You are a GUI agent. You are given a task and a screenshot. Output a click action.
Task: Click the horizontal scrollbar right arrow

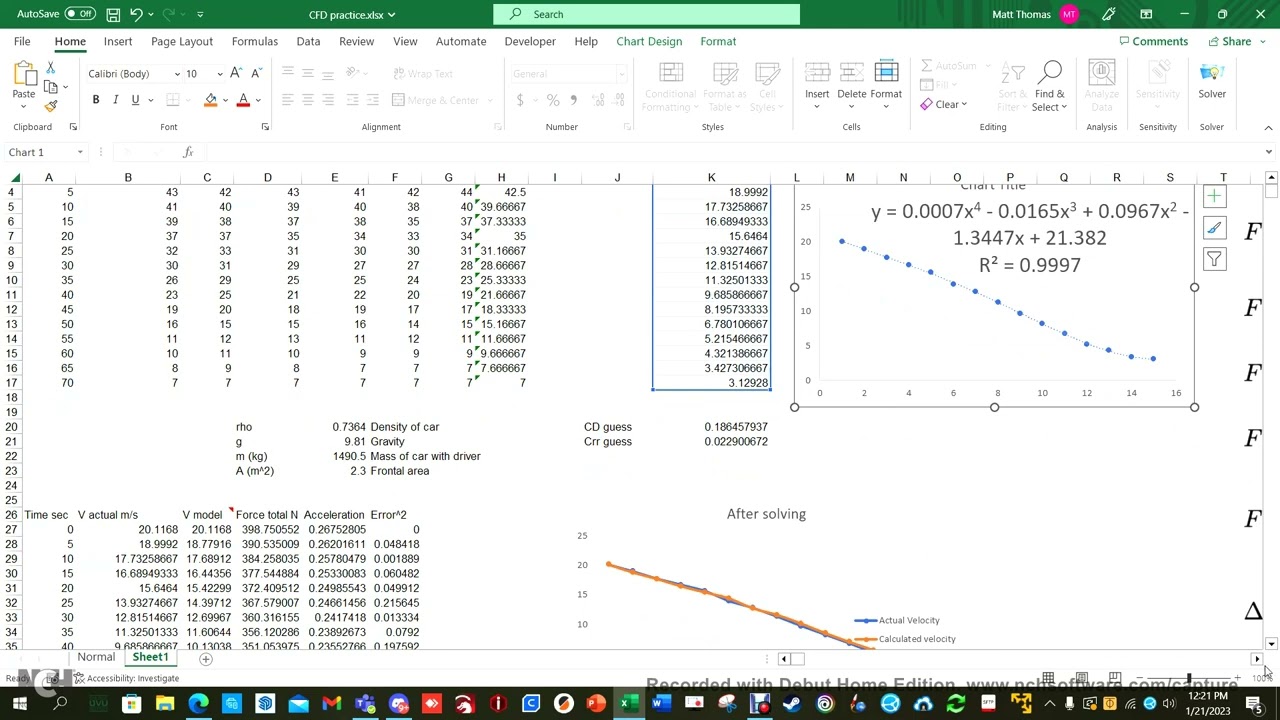click(1257, 659)
